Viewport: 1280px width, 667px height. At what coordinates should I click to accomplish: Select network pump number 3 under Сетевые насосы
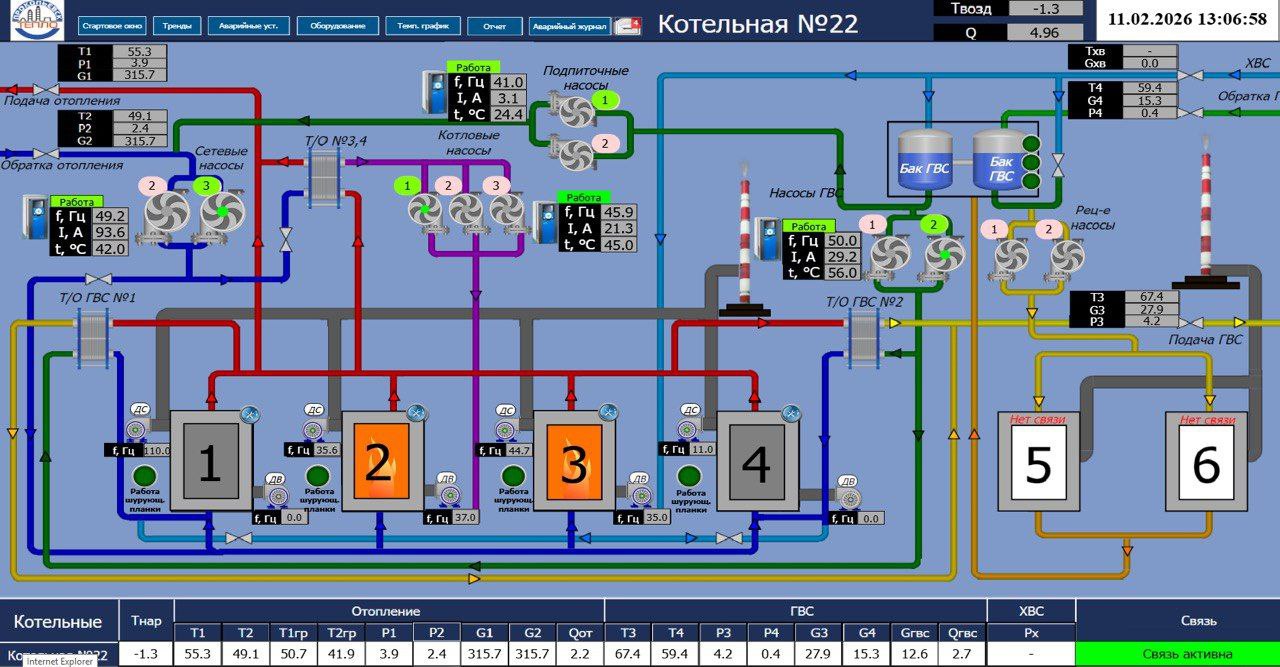click(224, 213)
